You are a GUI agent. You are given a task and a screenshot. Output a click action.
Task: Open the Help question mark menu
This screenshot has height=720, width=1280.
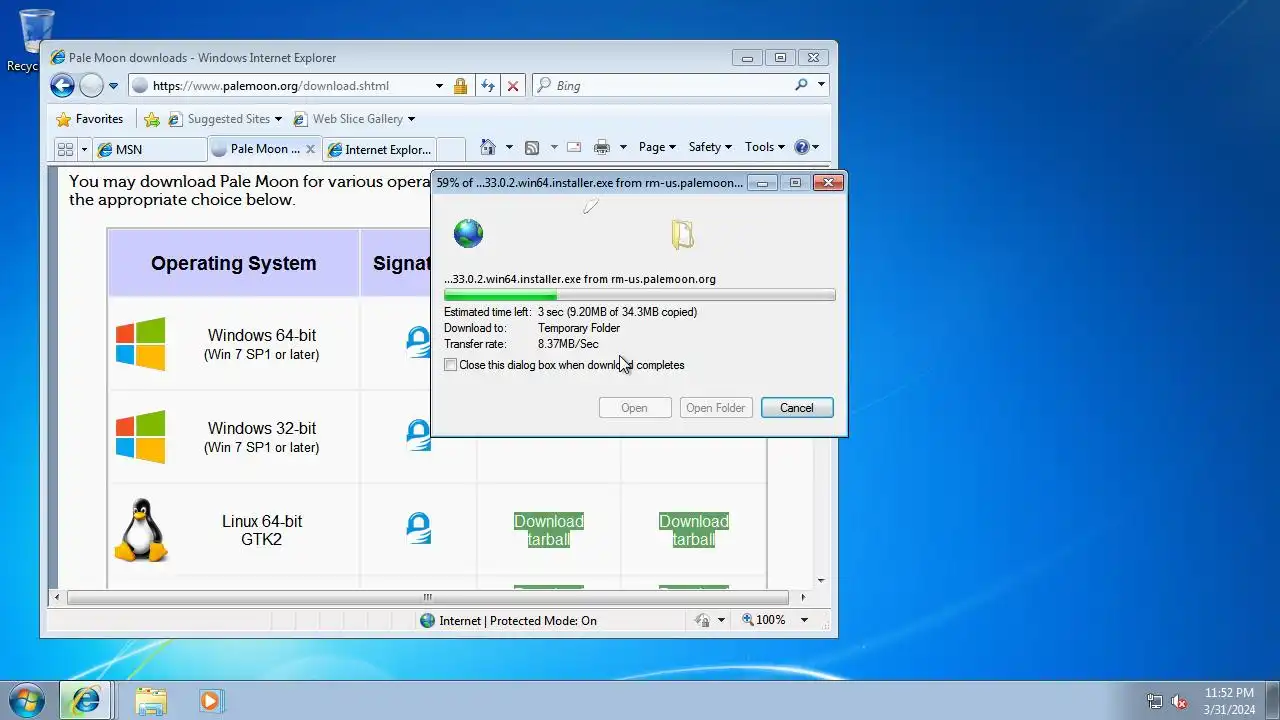pyautogui.click(x=806, y=147)
